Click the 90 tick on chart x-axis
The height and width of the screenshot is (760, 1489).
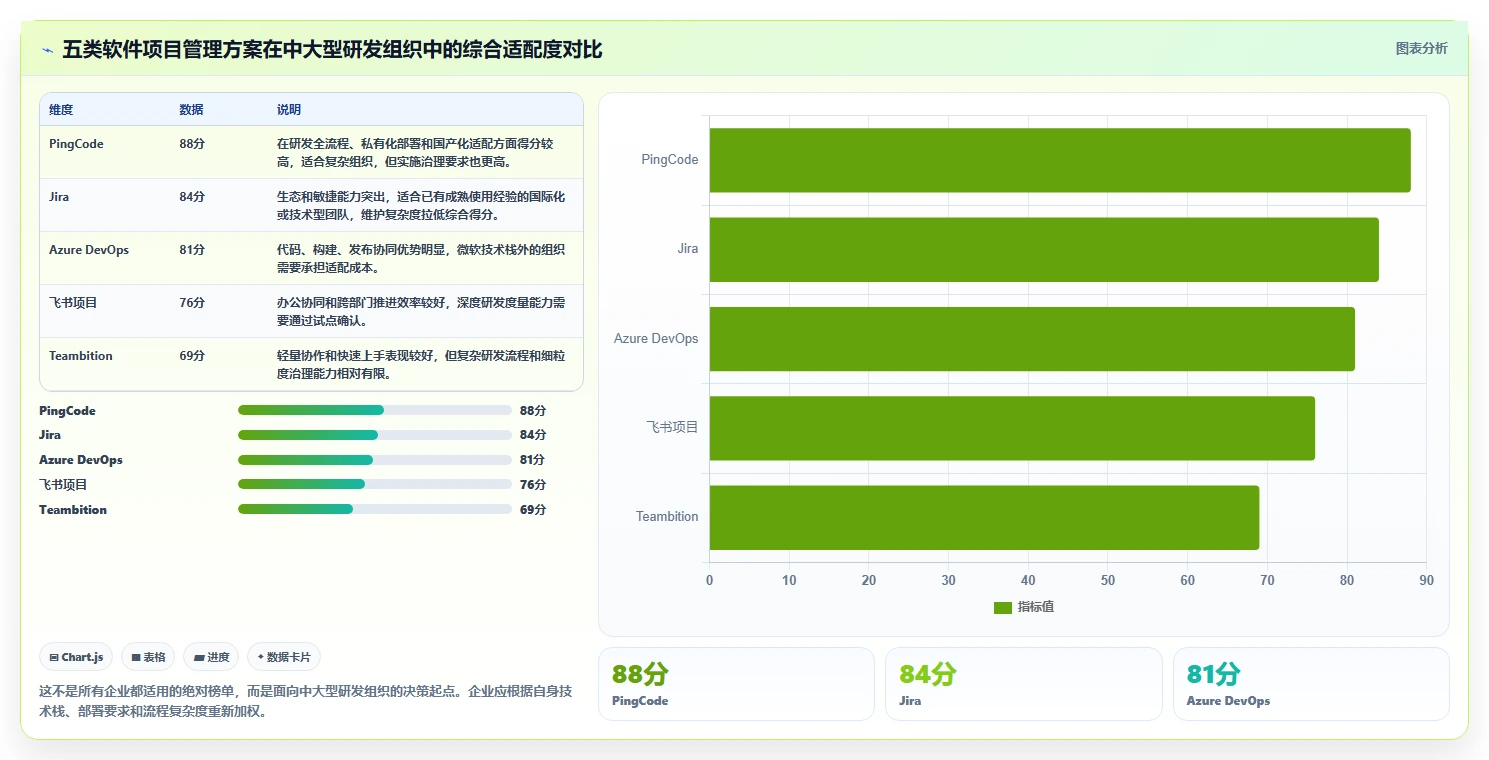[x=1426, y=580]
